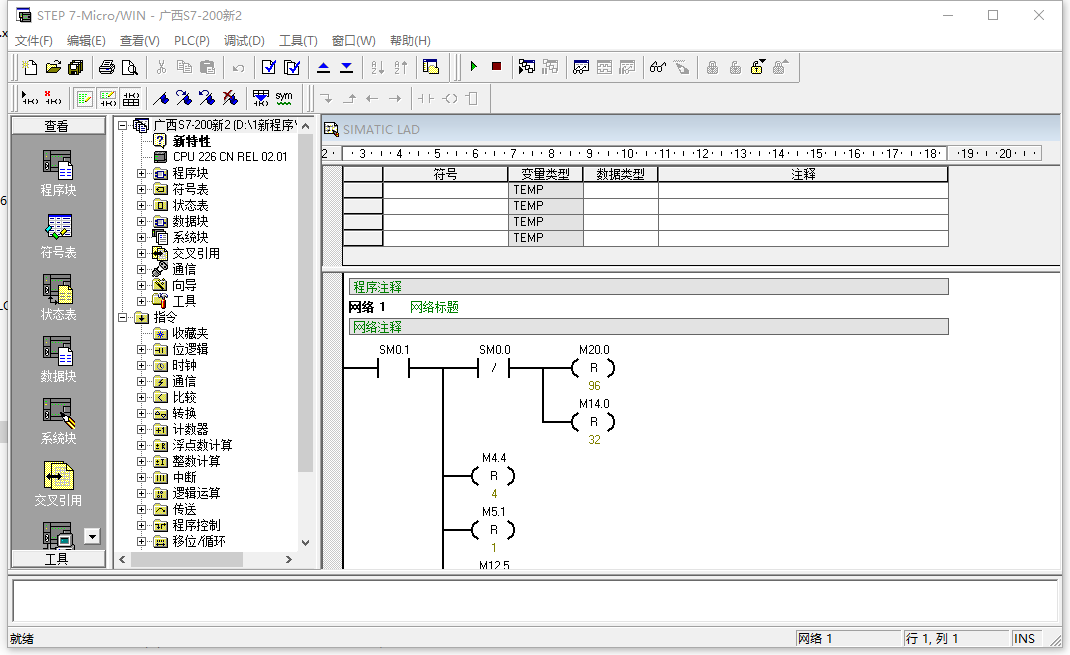Expand the 数据块 tree node

pyautogui.click(x=141, y=221)
